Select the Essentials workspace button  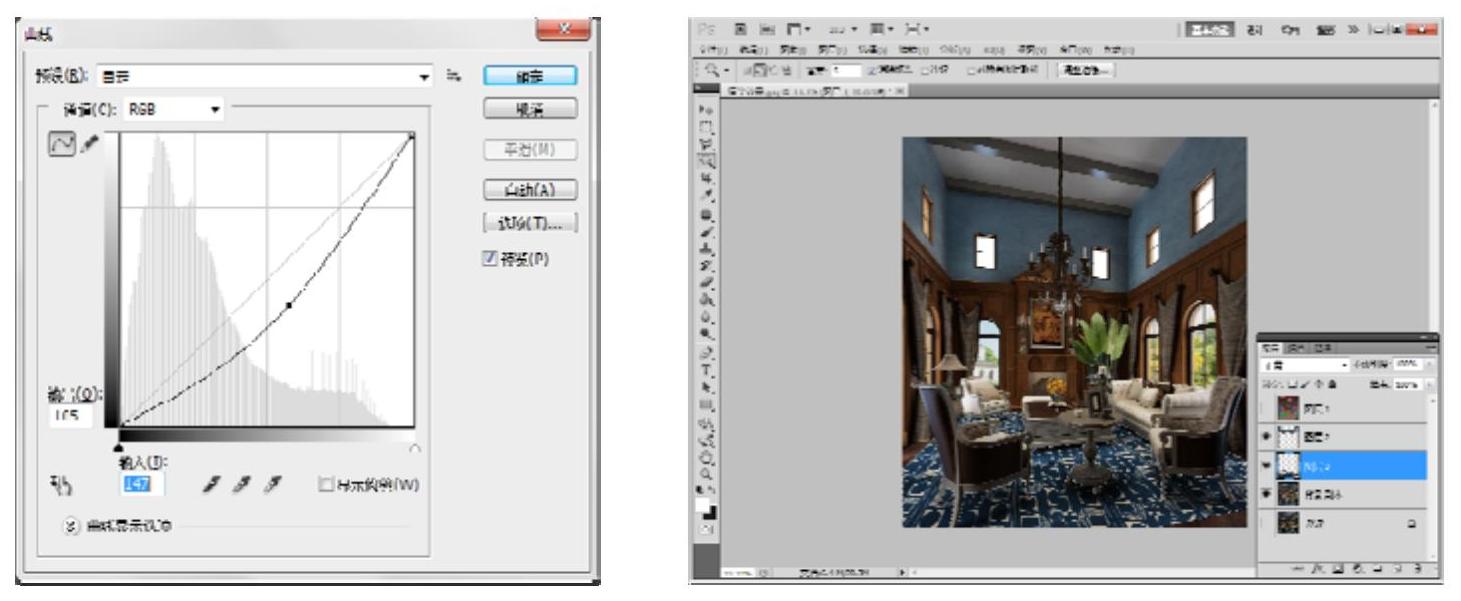[1209, 28]
